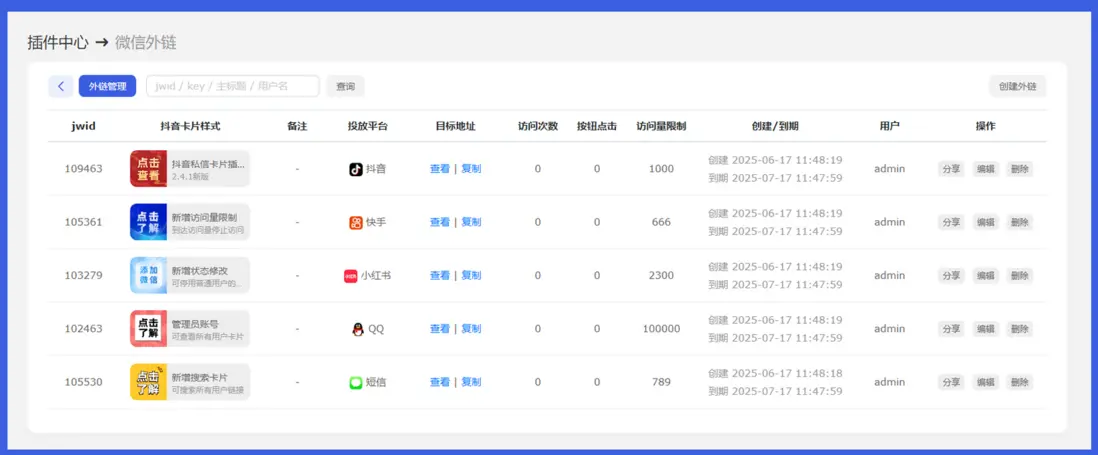Click the 创建/到期 column header

[775, 127]
